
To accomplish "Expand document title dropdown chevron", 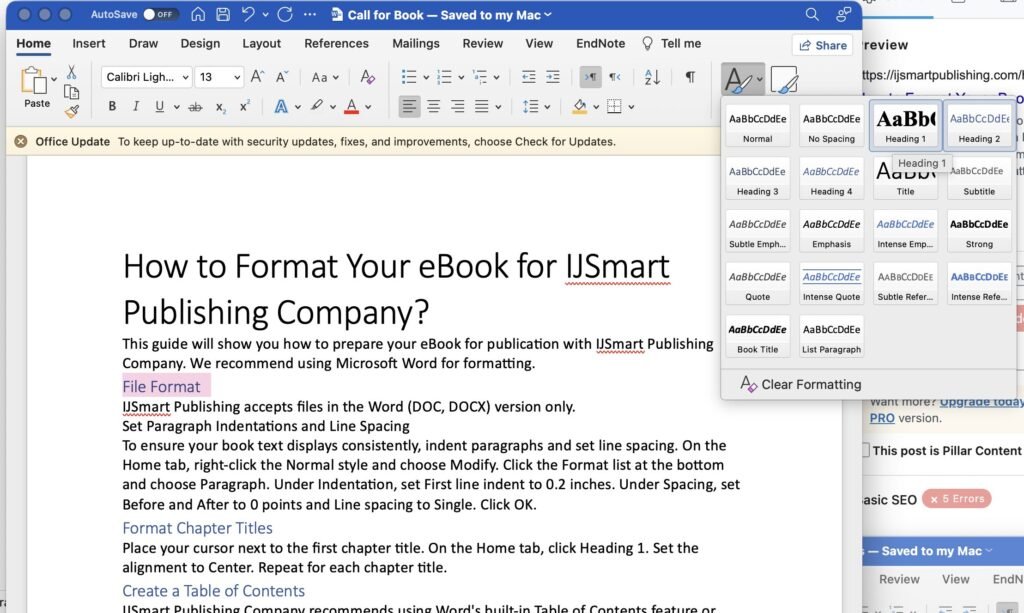I will point(547,14).
